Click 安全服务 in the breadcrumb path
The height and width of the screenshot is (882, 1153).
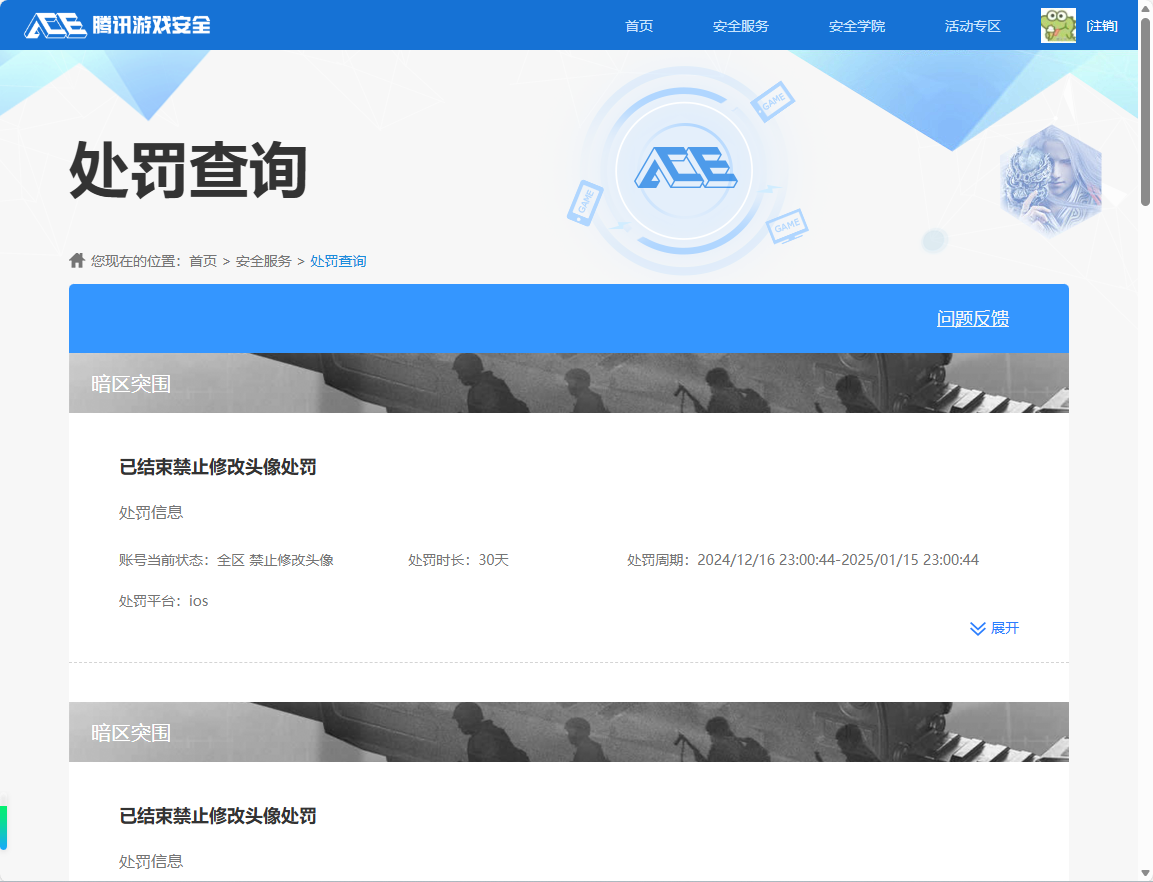click(264, 261)
